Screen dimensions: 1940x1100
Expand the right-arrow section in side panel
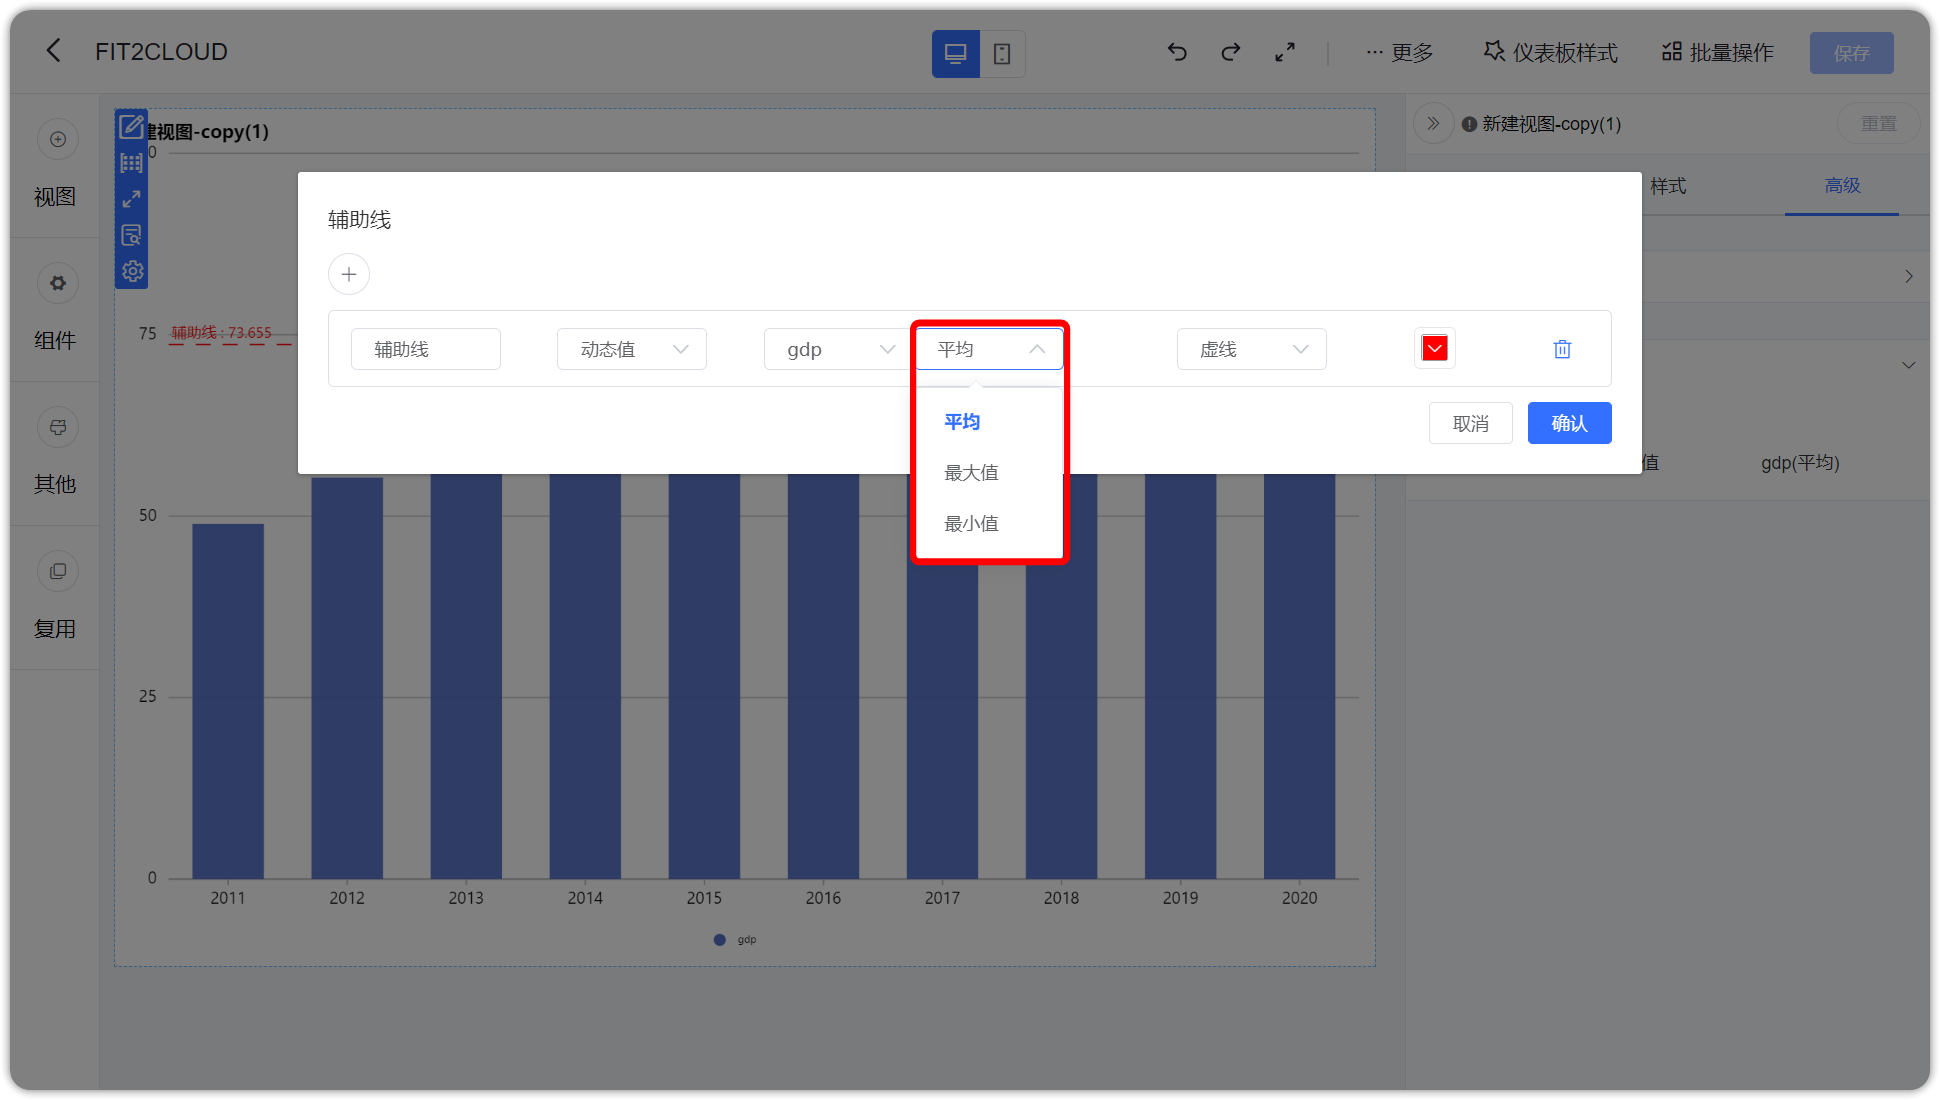1908,276
